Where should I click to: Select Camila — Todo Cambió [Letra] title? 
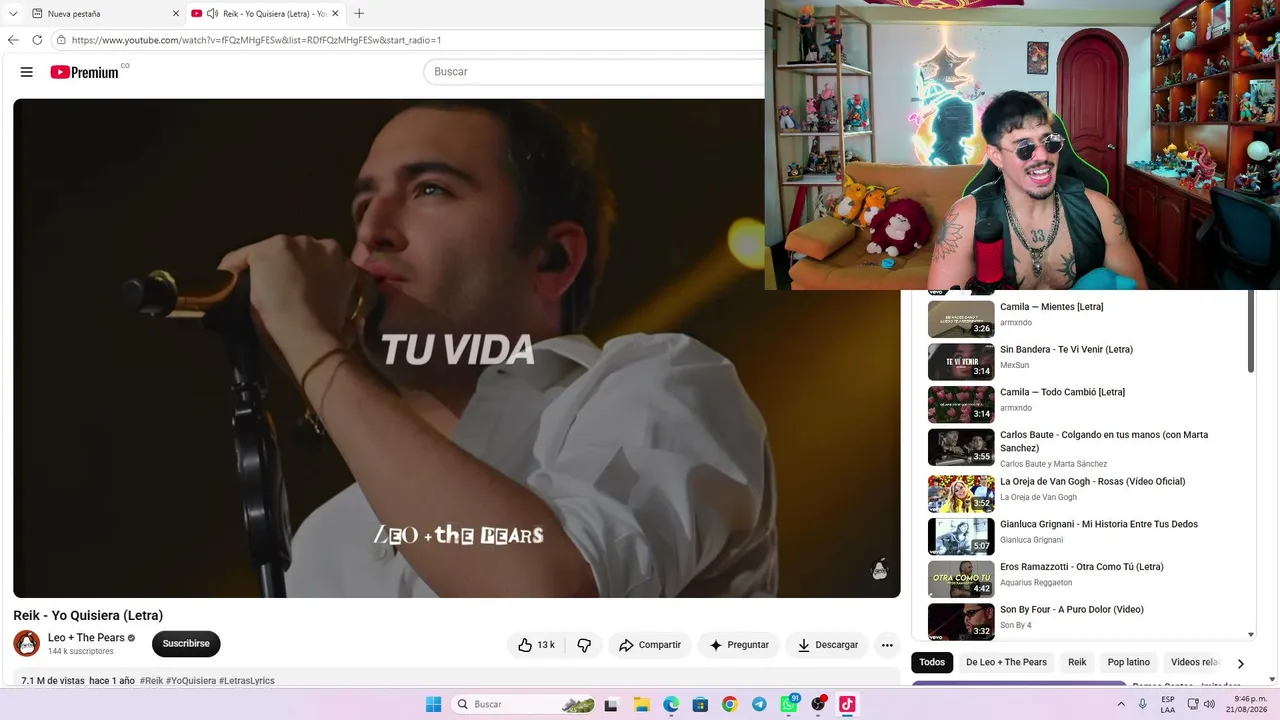click(x=1062, y=392)
